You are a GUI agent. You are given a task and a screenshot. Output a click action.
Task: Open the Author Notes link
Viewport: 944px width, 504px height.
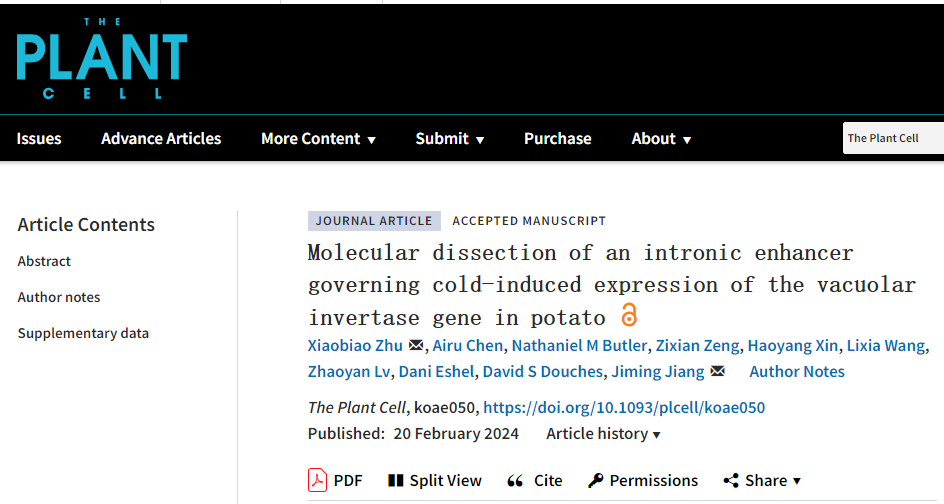[796, 372]
